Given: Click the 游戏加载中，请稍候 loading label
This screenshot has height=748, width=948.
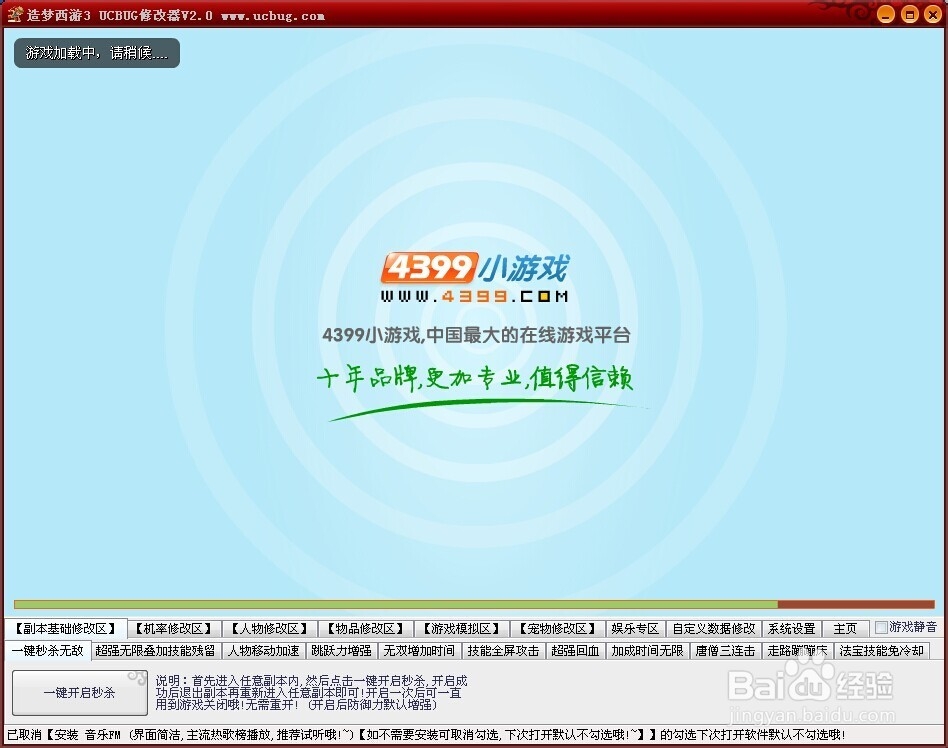Looking at the screenshot, I should click(x=97, y=53).
